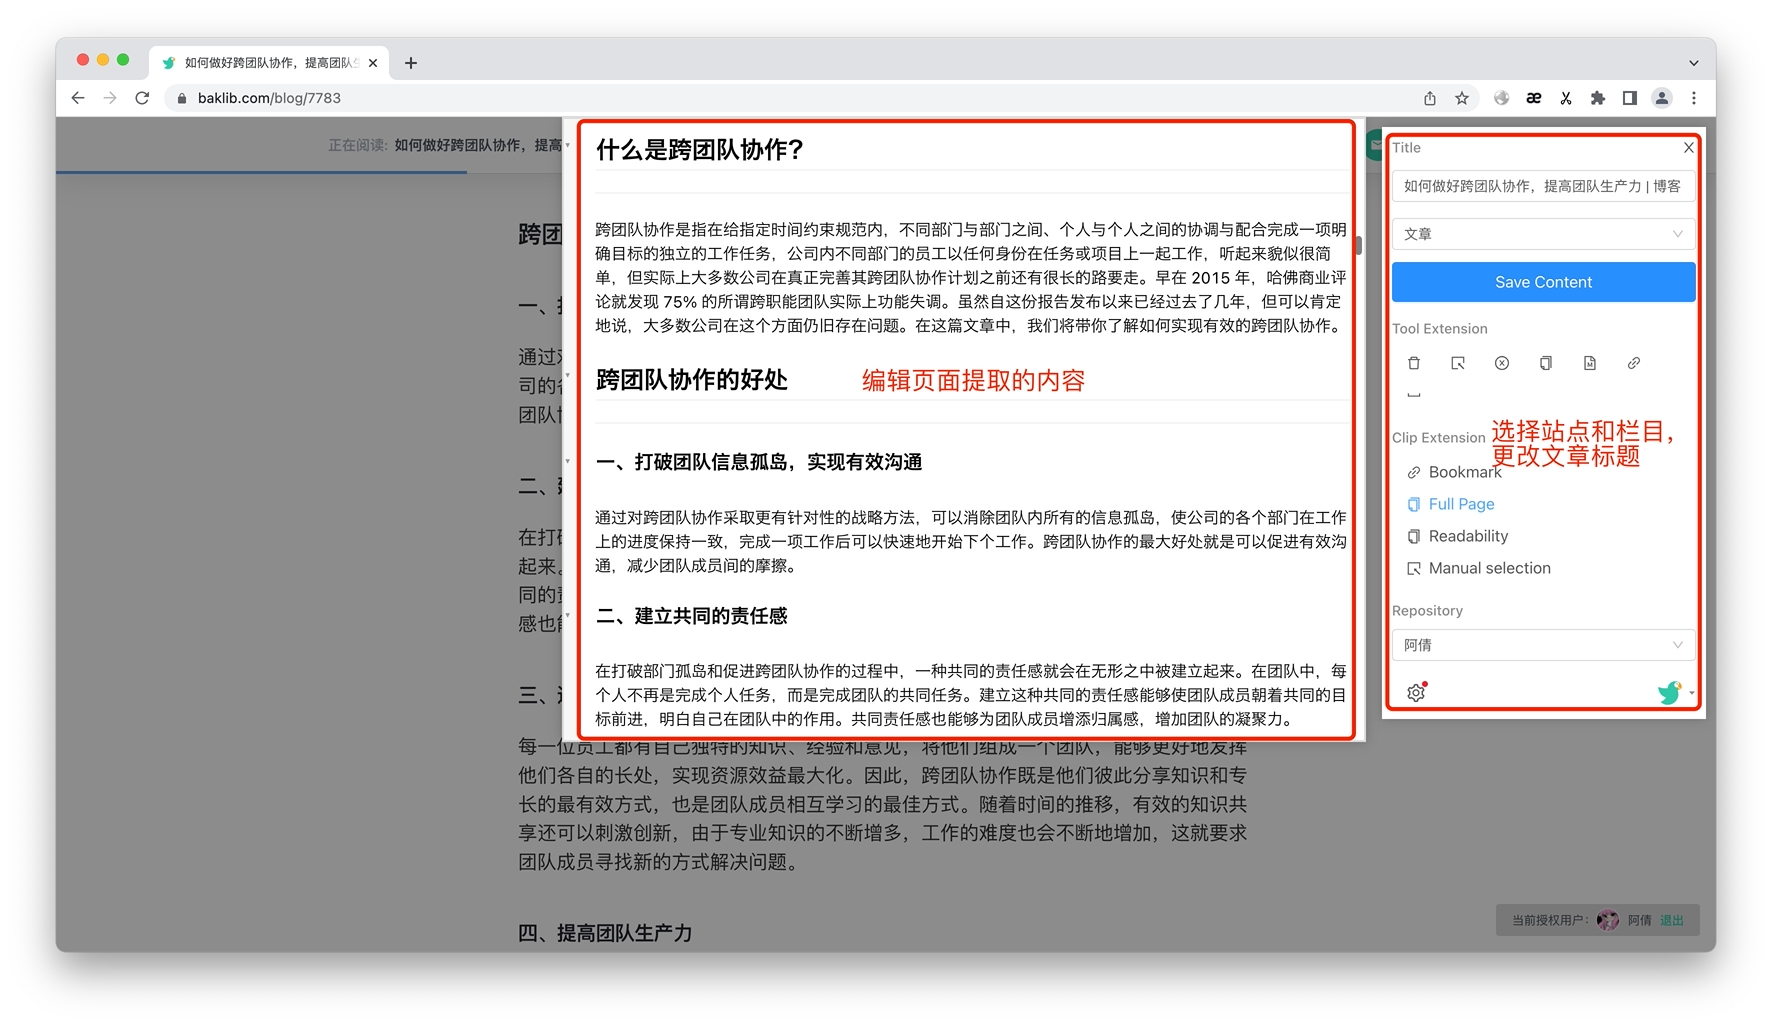Select the Full Page clip option
This screenshot has height=1026, width=1772.
1450,504
